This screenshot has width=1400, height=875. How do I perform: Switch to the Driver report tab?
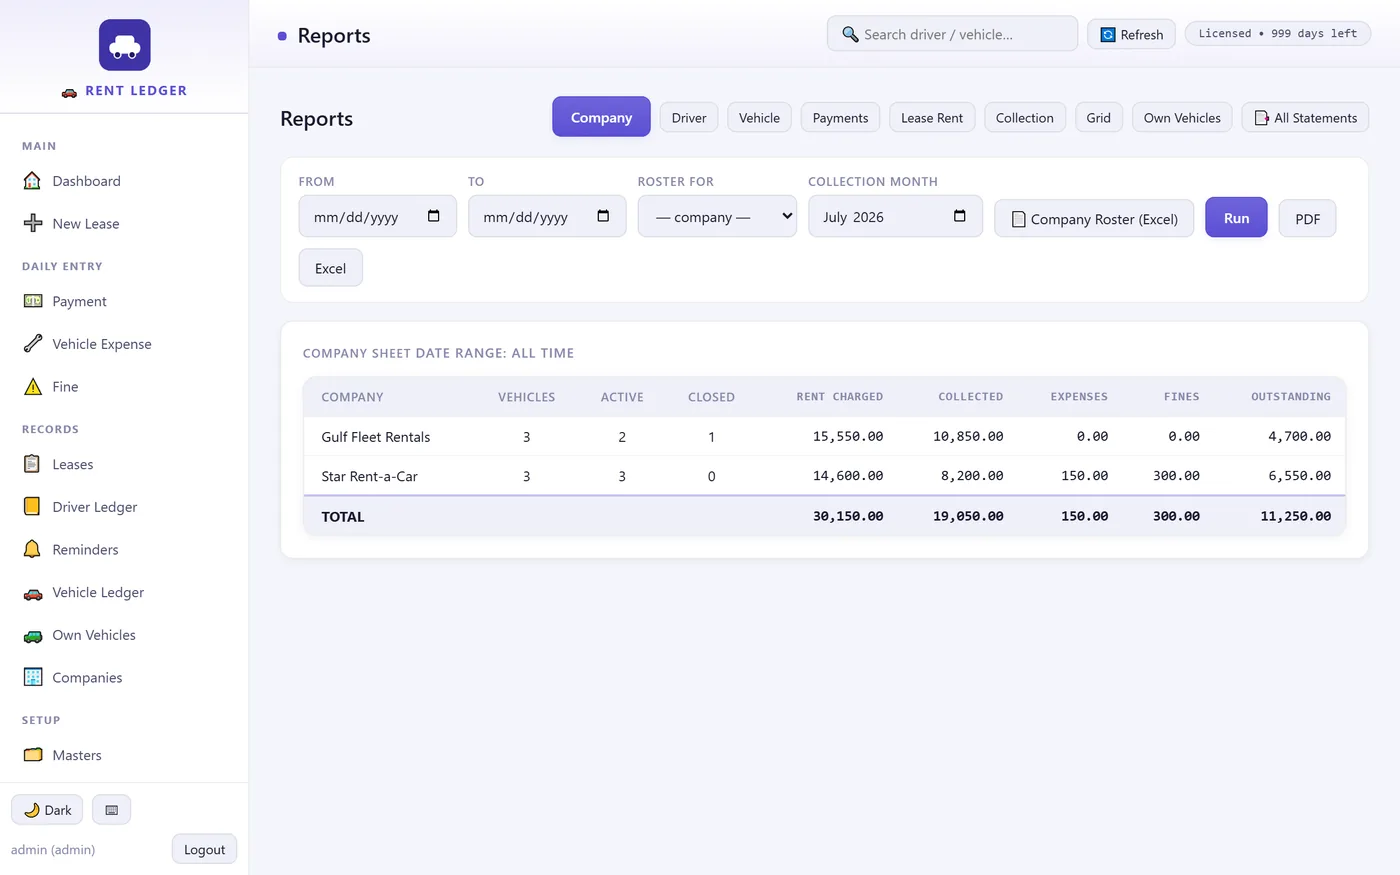[689, 118]
